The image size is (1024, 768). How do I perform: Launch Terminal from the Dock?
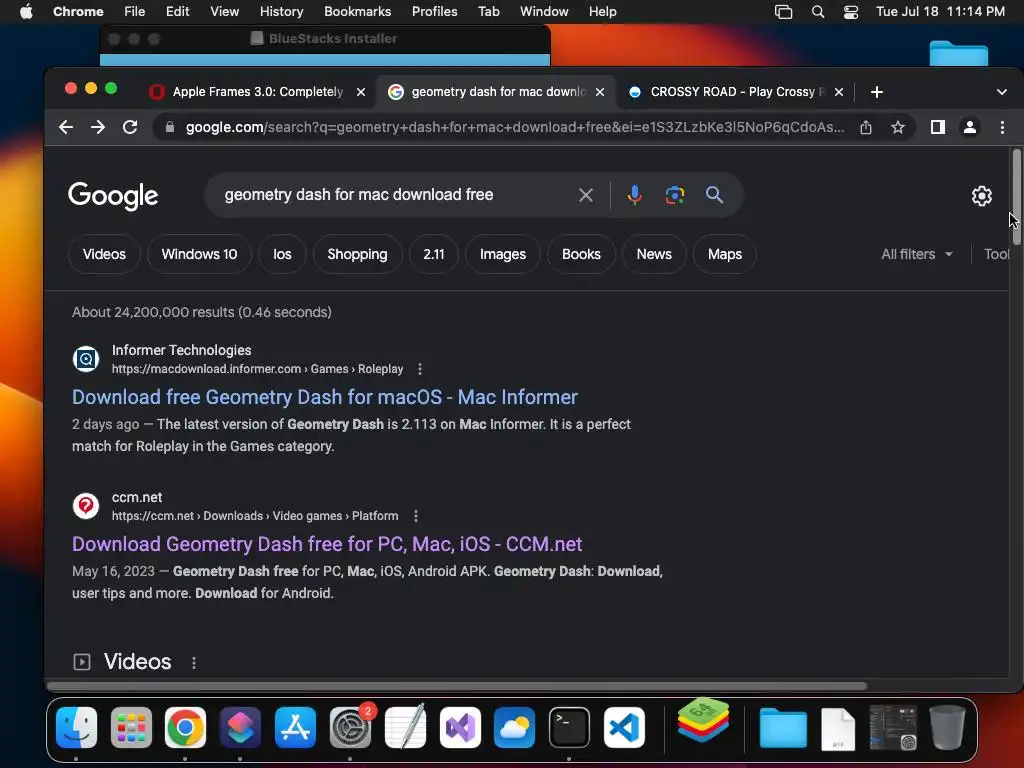point(569,728)
